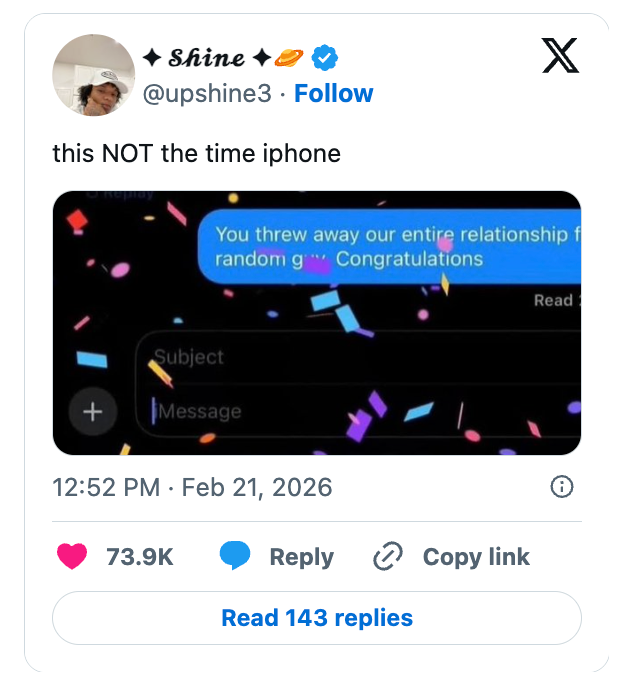Click the X logo in the corner
This screenshot has width=632, height=690.
[x=560, y=55]
